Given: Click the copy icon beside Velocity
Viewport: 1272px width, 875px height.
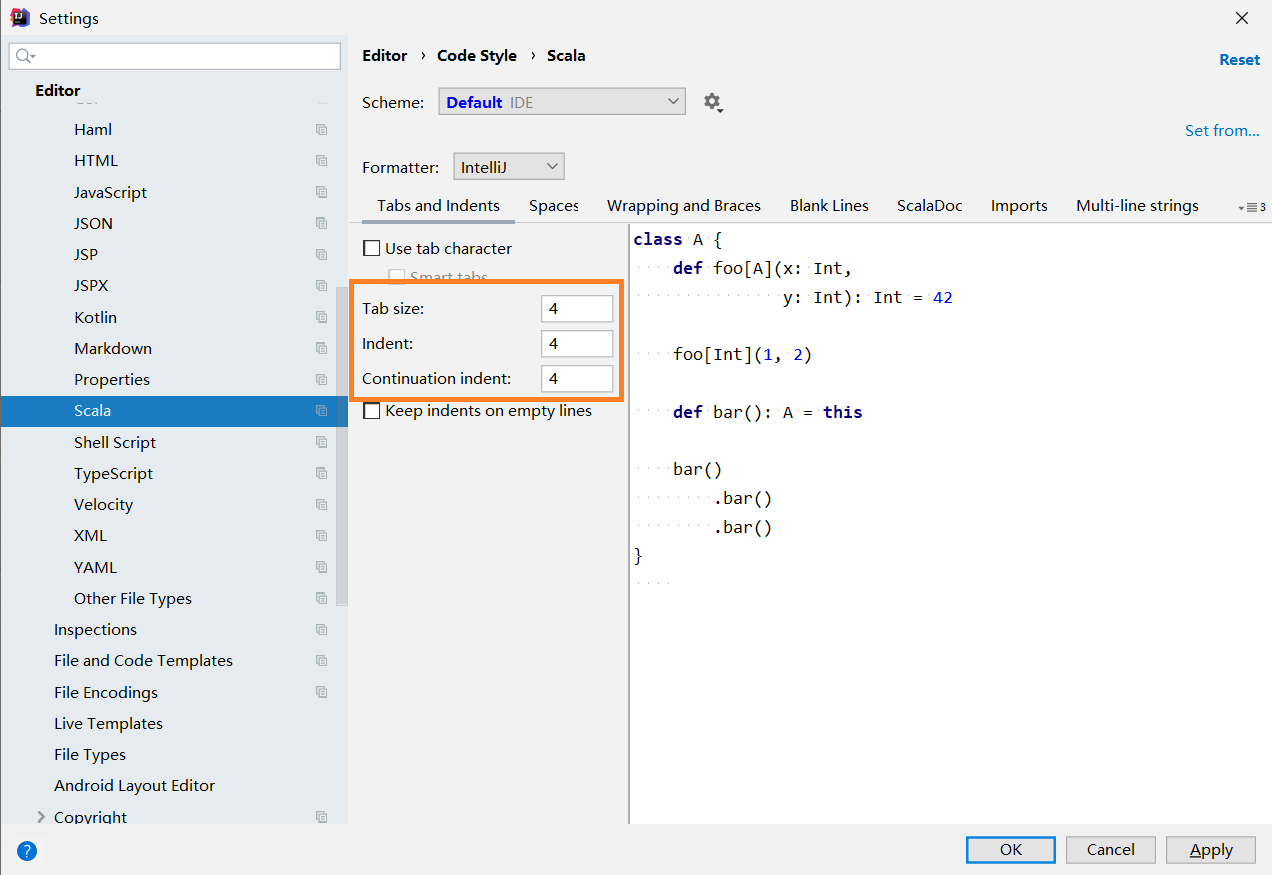Looking at the screenshot, I should pyautogui.click(x=321, y=505).
